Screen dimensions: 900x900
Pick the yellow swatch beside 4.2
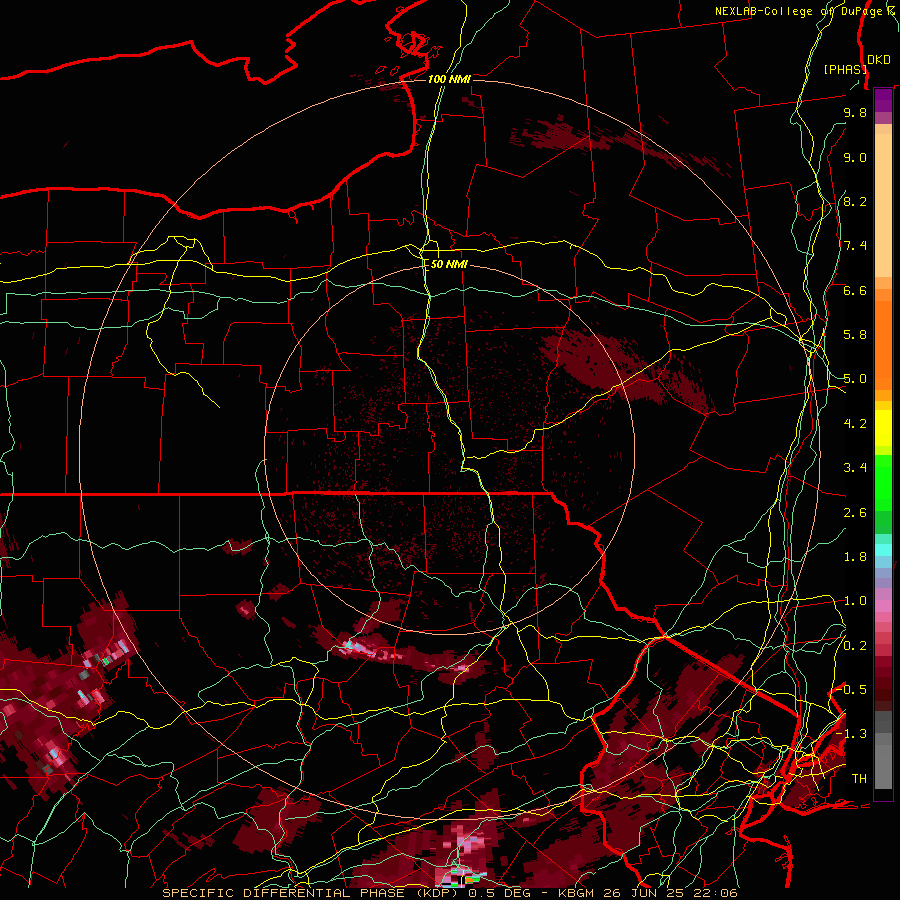(x=883, y=428)
